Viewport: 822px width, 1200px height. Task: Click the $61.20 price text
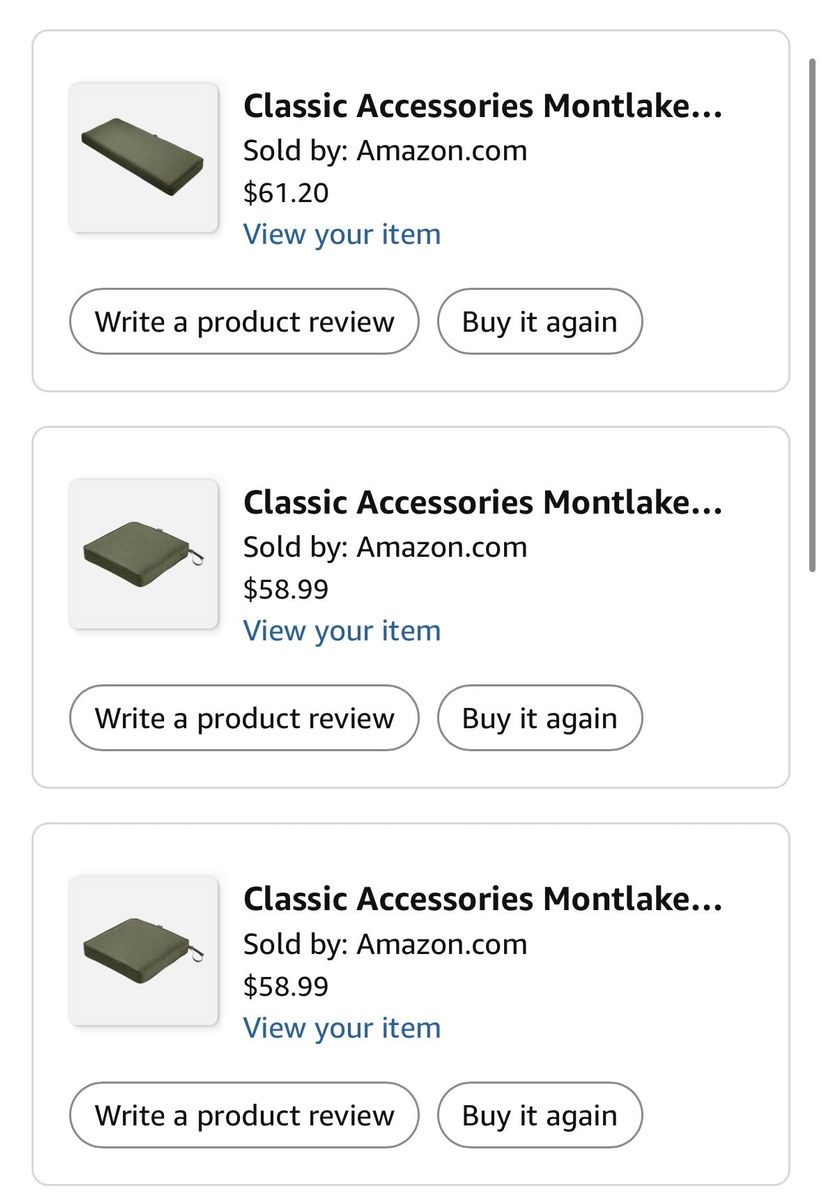(x=286, y=192)
